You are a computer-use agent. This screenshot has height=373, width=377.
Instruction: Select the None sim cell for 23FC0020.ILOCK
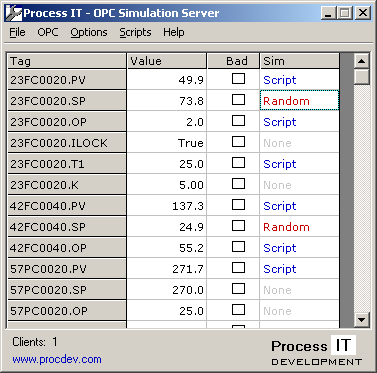[299, 142]
